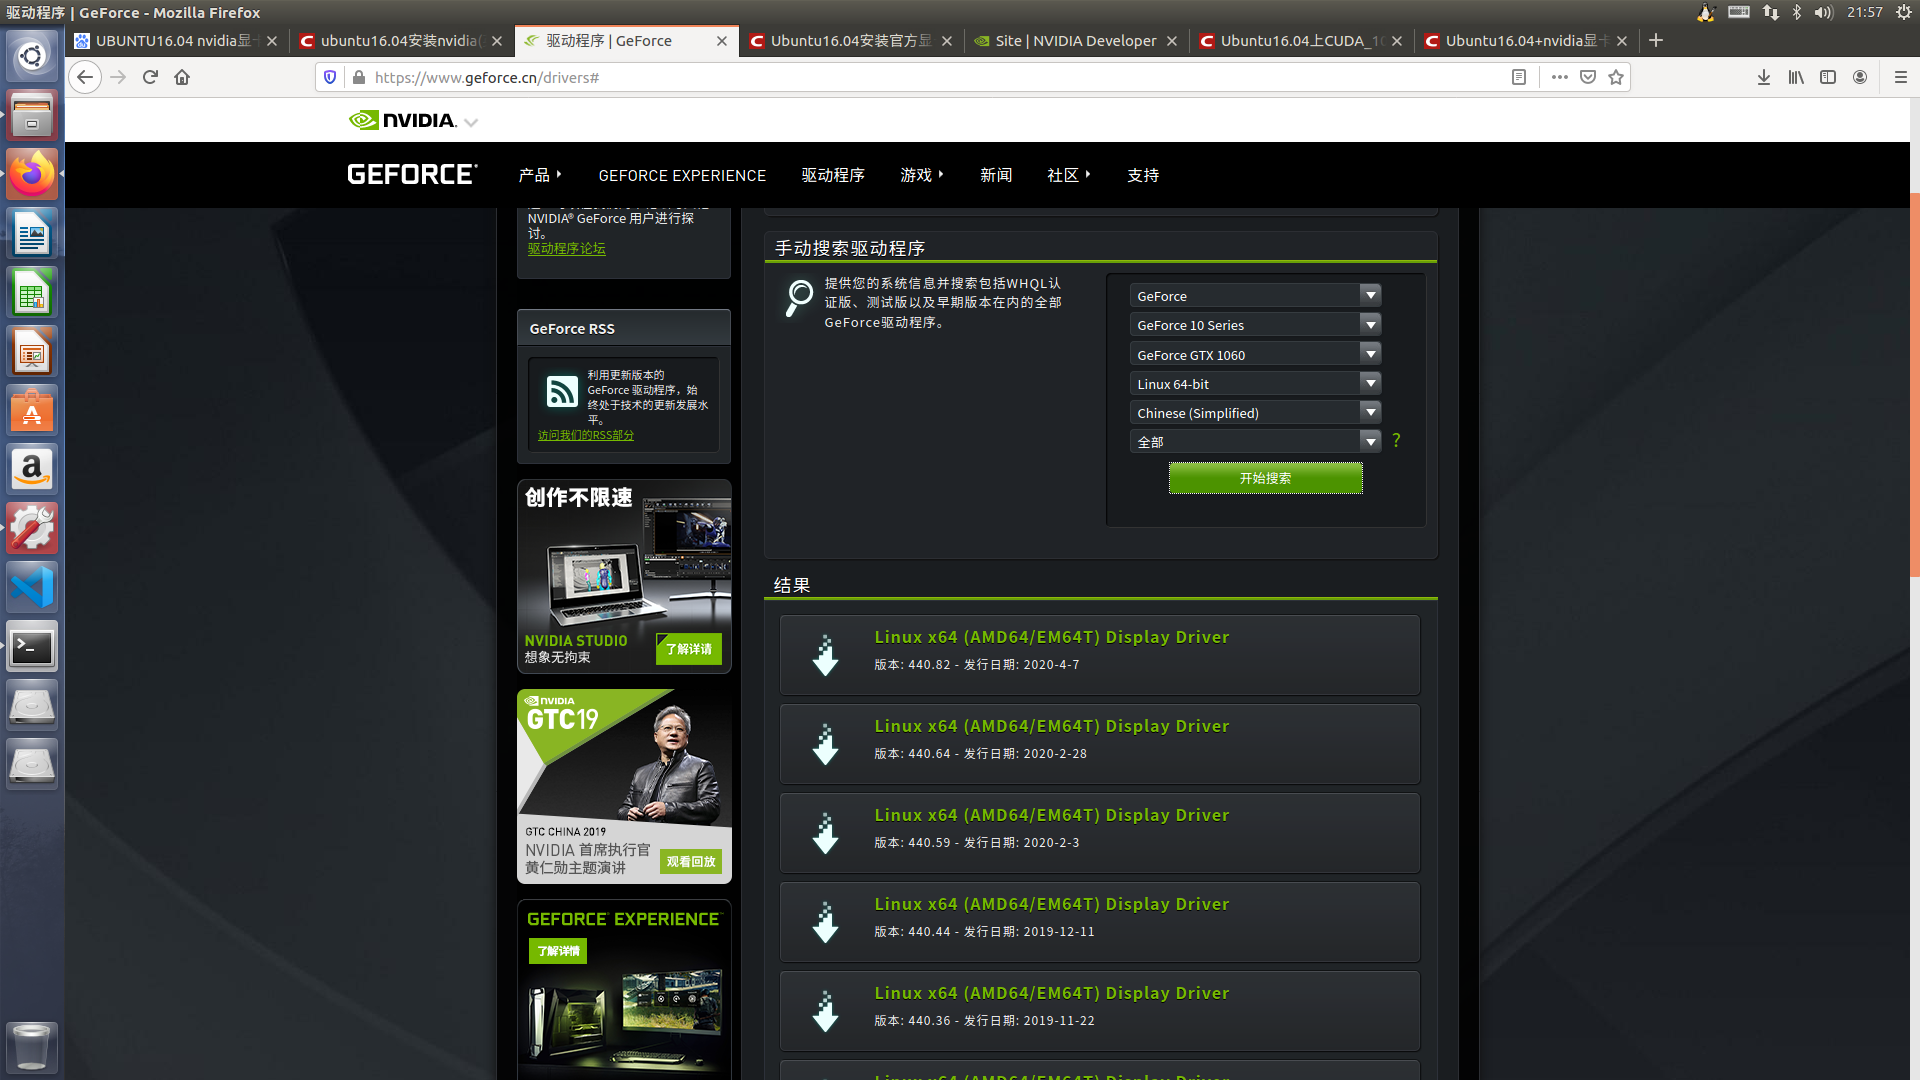Image resolution: width=1920 pixels, height=1080 pixels.
Task: Show site security lock info
Action: pyautogui.click(x=358, y=77)
